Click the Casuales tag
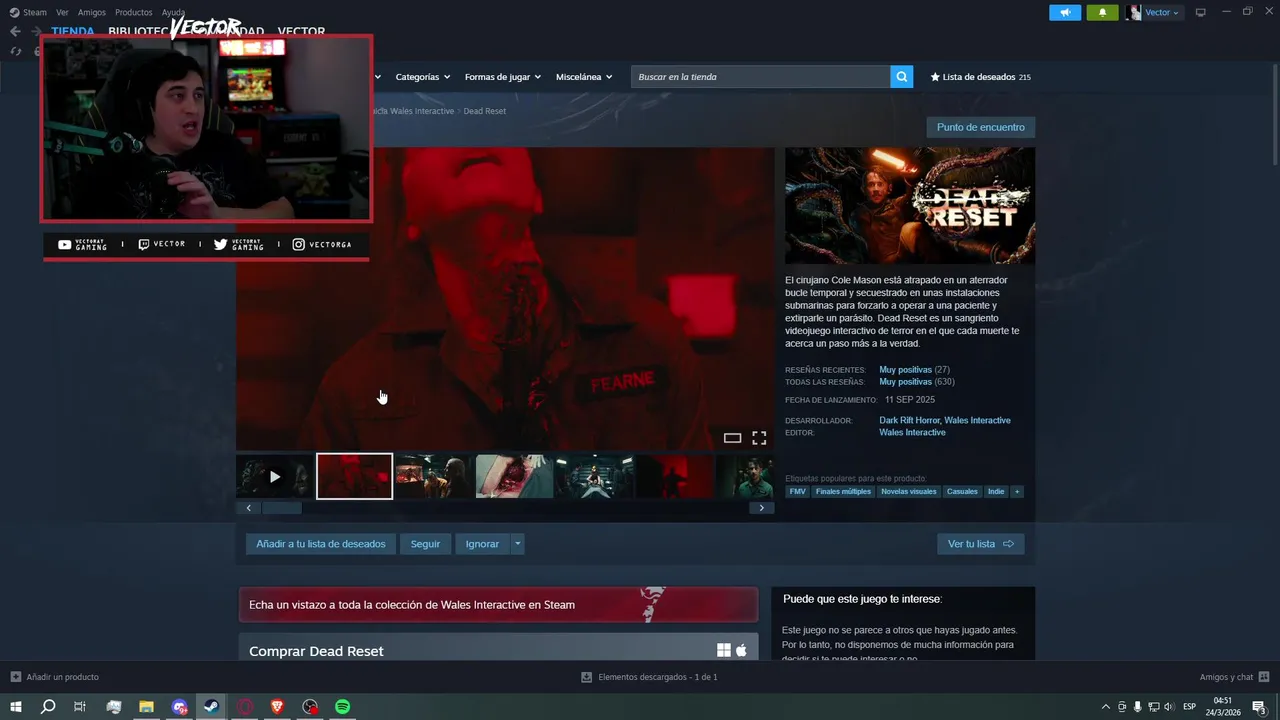The width and height of the screenshot is (1280, 720). tap(962, 492)
